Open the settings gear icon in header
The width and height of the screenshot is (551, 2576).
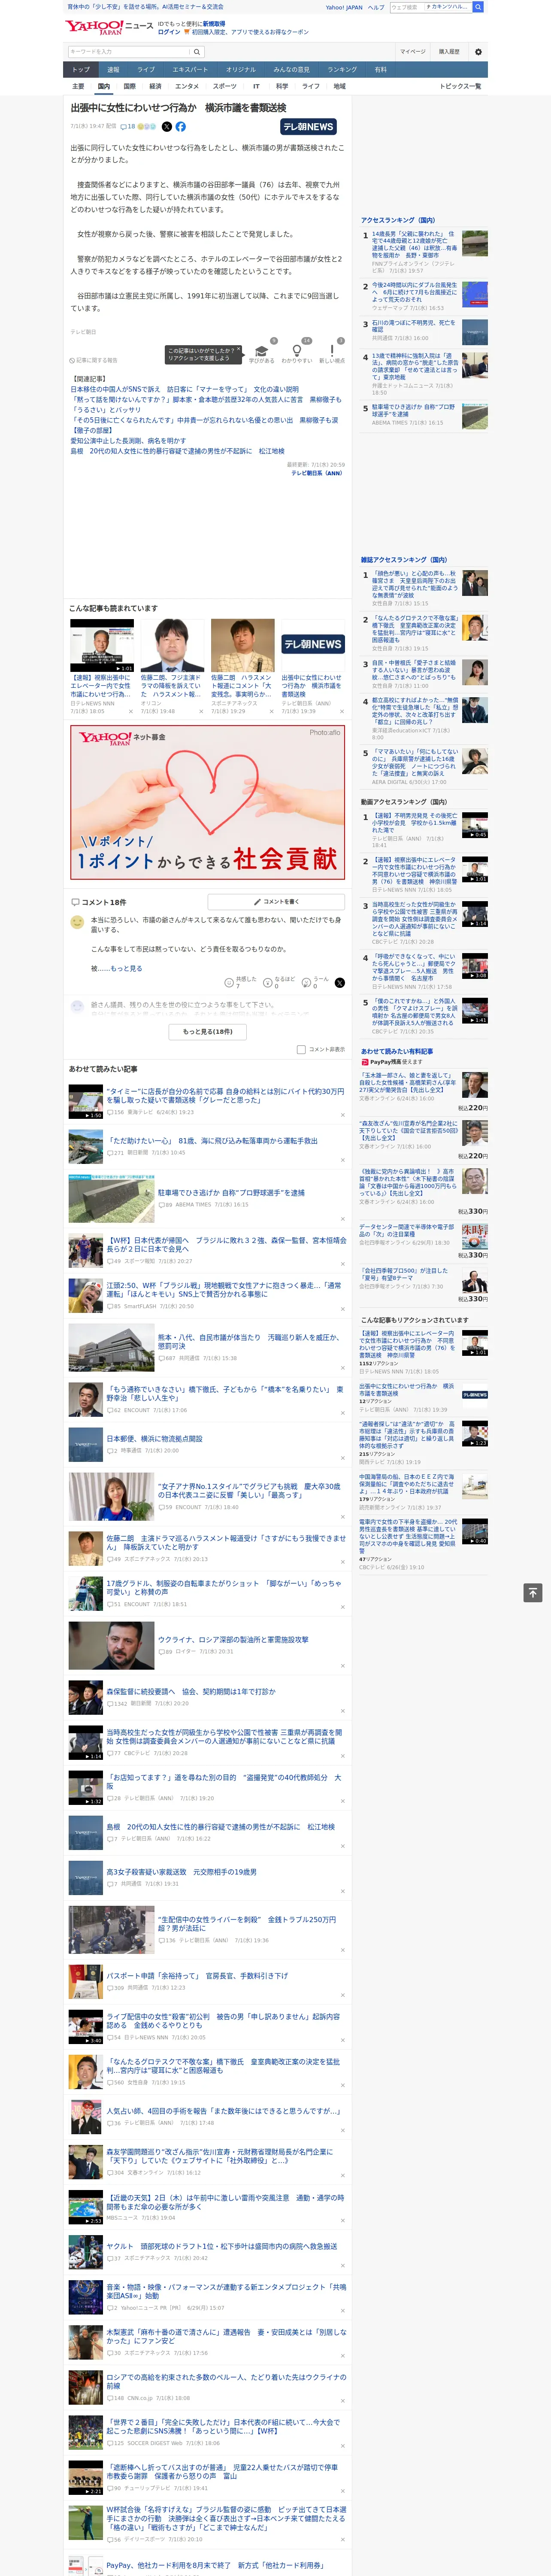coord(478,51)
